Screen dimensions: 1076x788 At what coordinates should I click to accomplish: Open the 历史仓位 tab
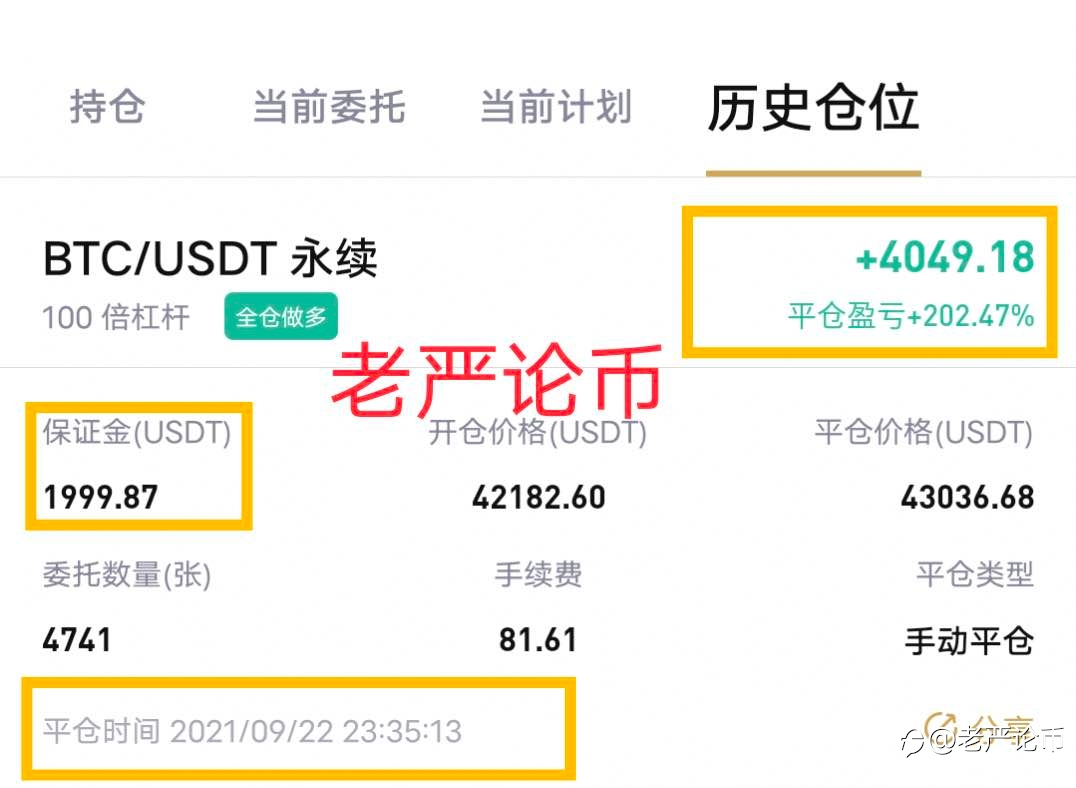click(813, 108)
